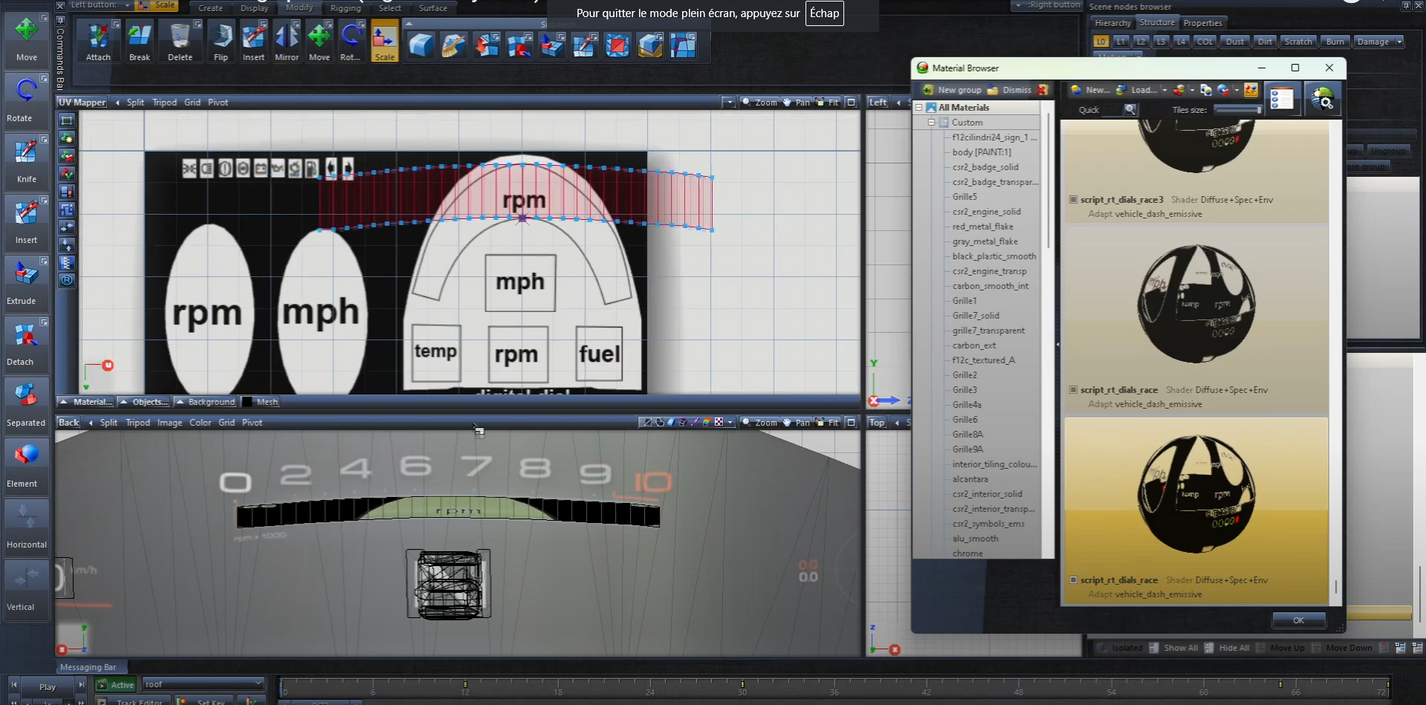Open the Surface menu
Viewport: 1426px width, 705px height.
tap(433, 7)
